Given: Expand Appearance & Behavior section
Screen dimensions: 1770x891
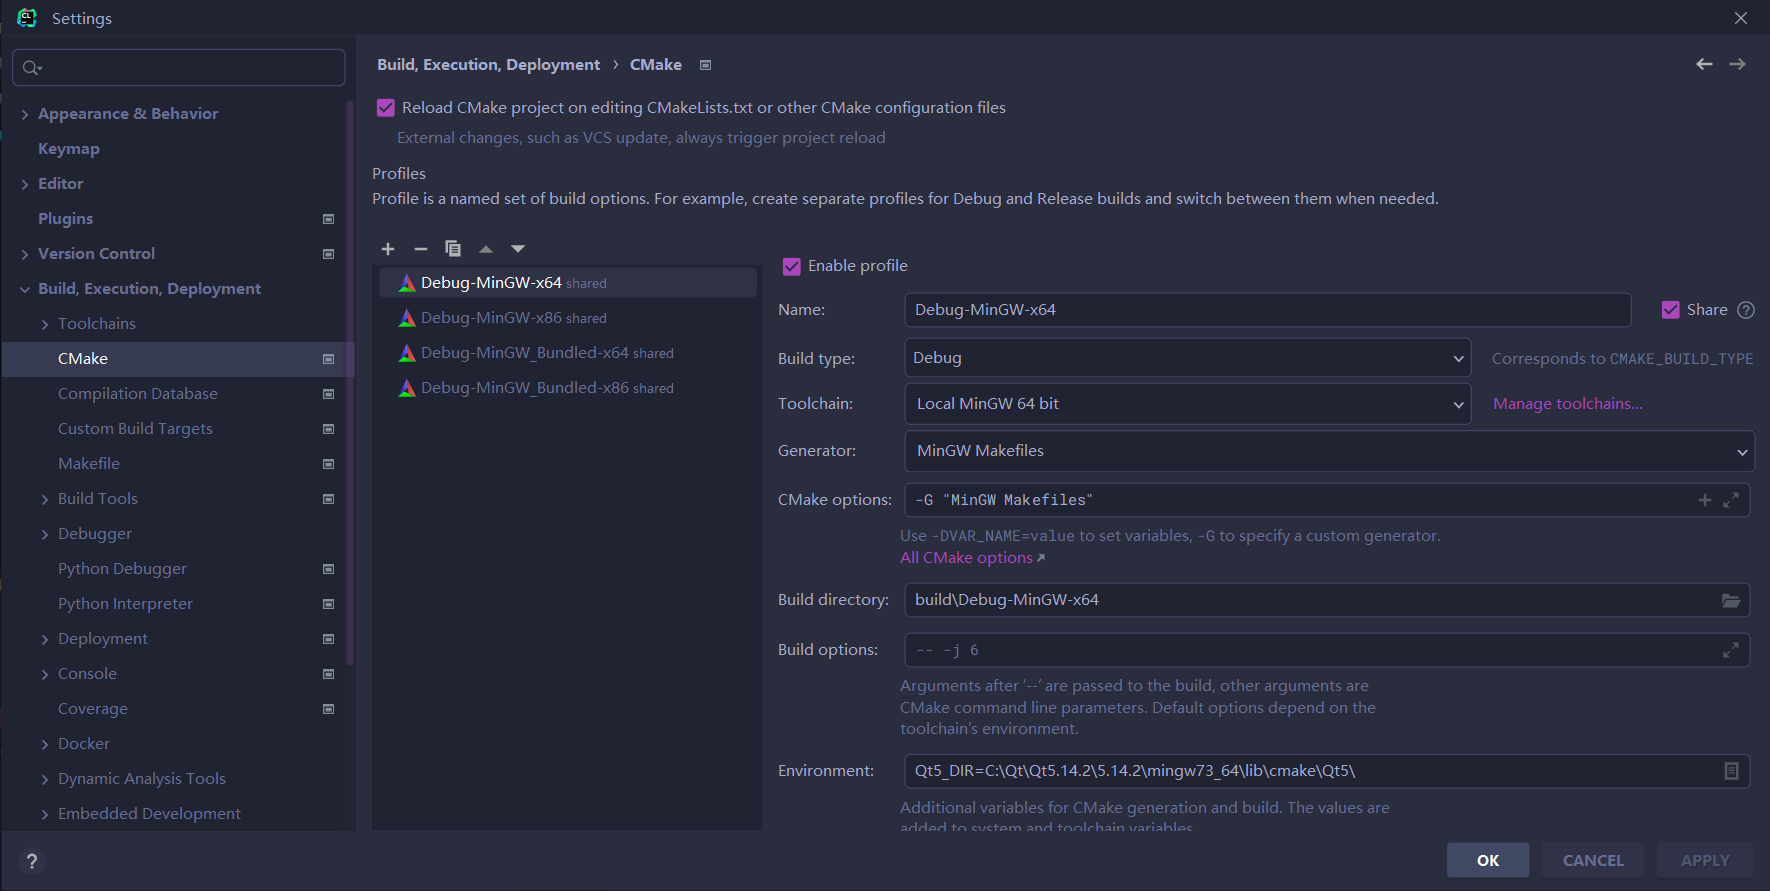Looking at the screenshot, I should point(25,115).
